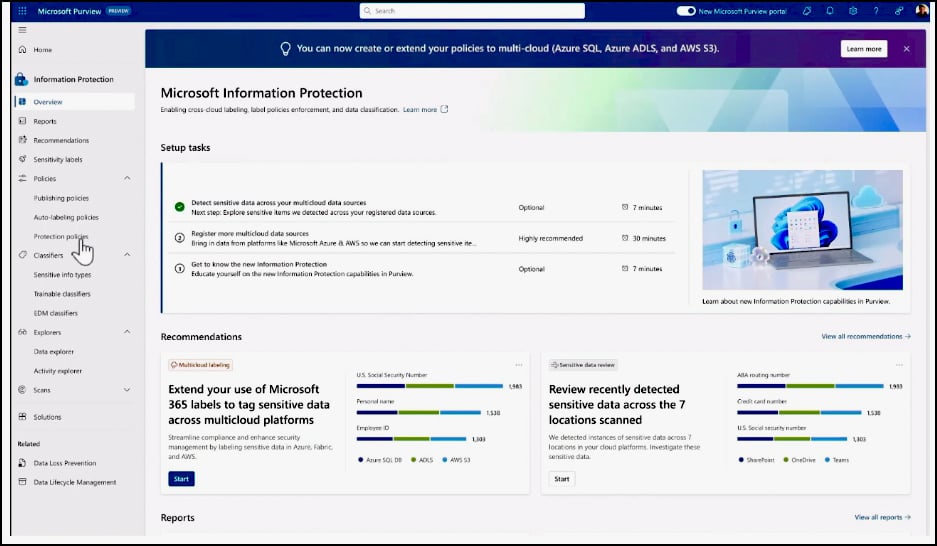937x546 pixels.
Task: Open Protection policies
Action: (60, 237)
